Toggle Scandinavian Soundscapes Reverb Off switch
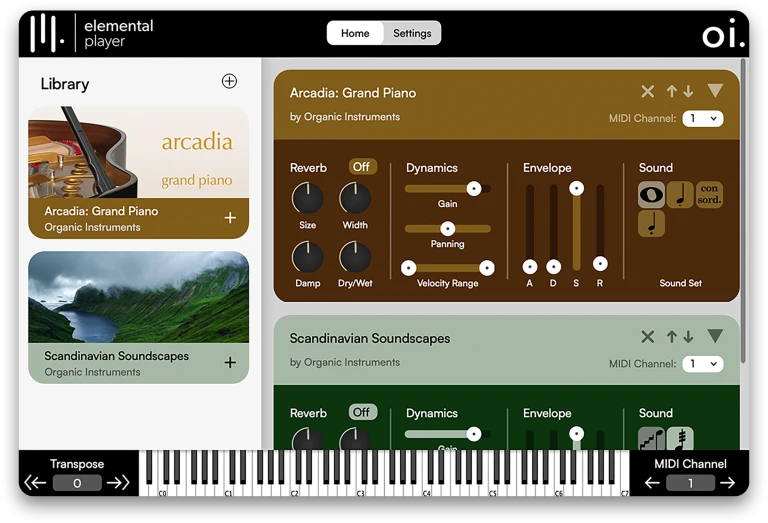Screen dimensions: 768x523 pos(362,412)
